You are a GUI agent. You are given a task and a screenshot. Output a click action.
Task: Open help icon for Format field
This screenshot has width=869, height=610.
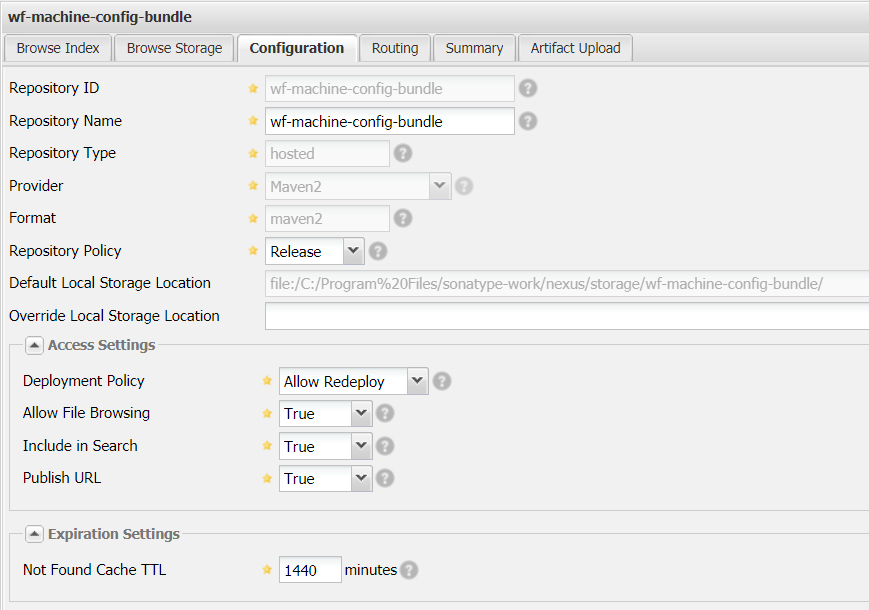tap(403, 218)
